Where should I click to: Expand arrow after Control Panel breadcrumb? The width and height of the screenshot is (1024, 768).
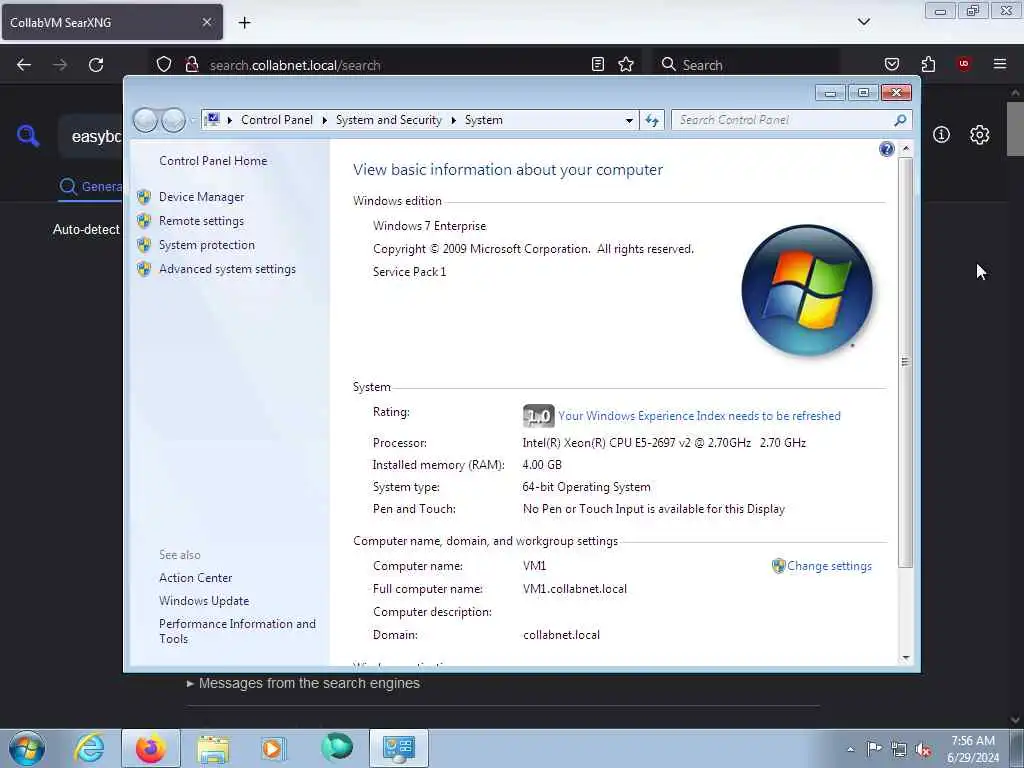pos(325,120)
